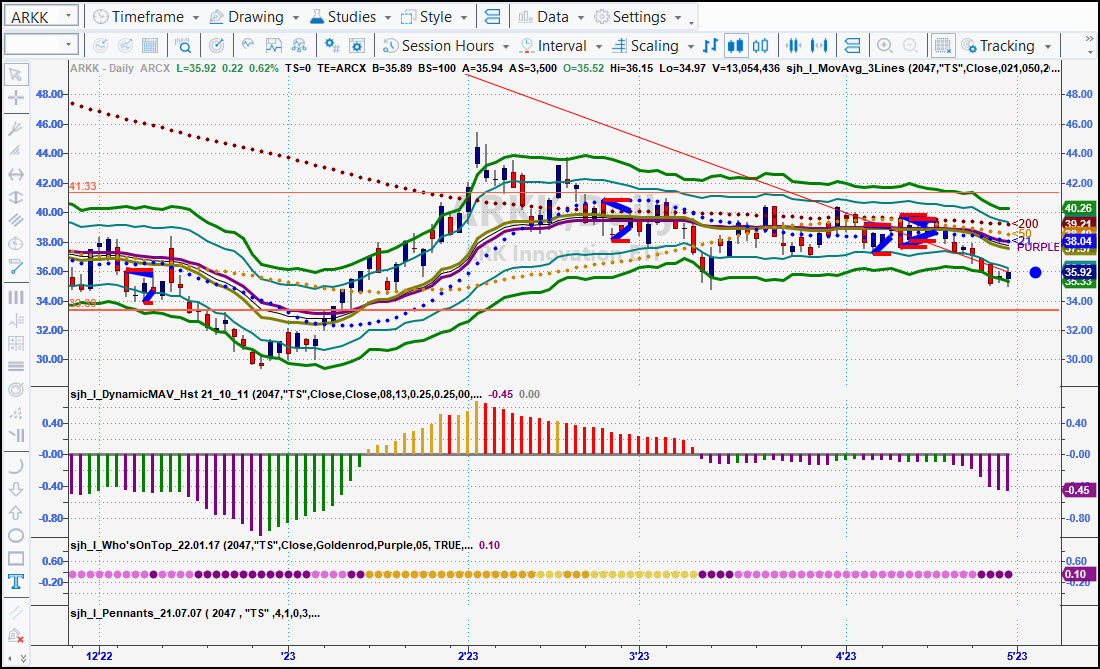The height and width of the screenshot is (669, 1100).
Task: Select the crosshair cursor tool
Action: (15, 98)
